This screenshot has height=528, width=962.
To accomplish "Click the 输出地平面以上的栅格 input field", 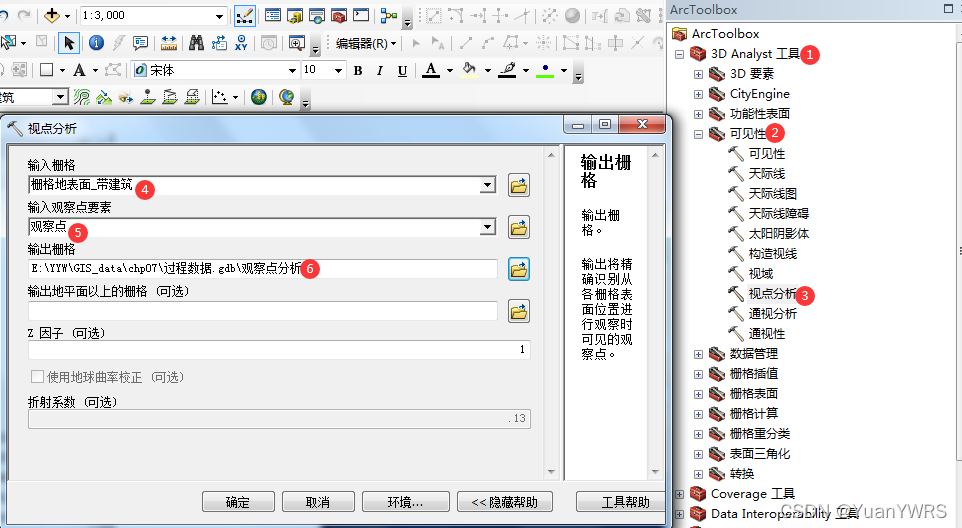I will pos(263,311).
